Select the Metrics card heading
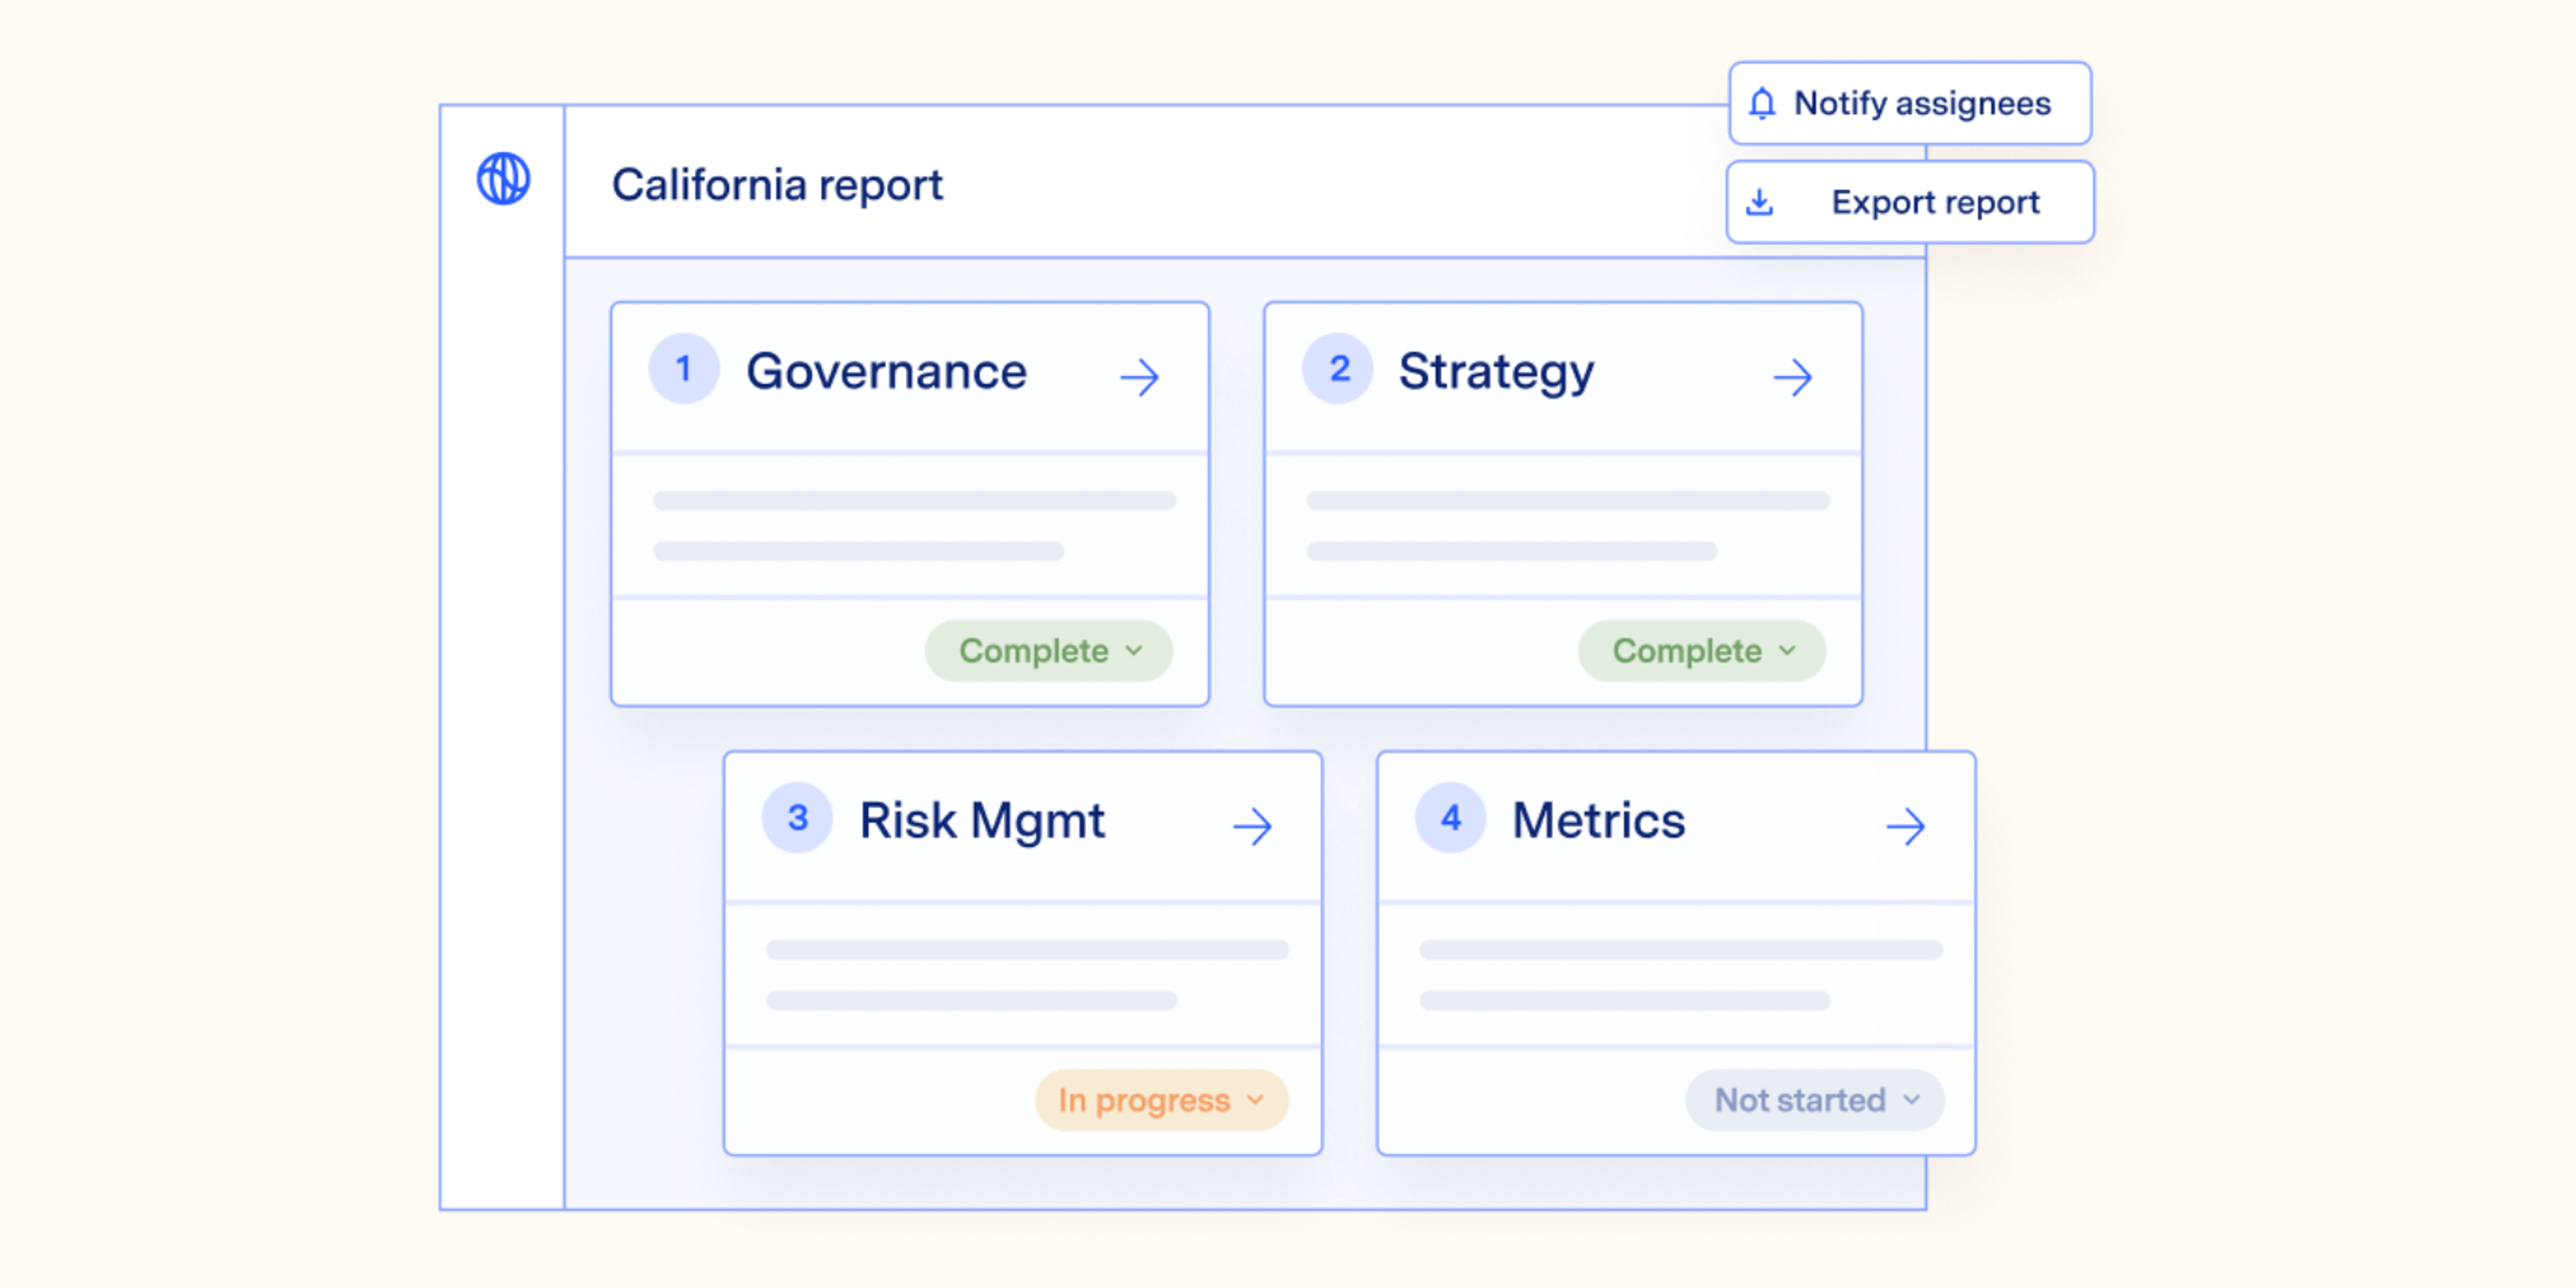This screenshot has height=1288, width=2576. click(1598, 820)
